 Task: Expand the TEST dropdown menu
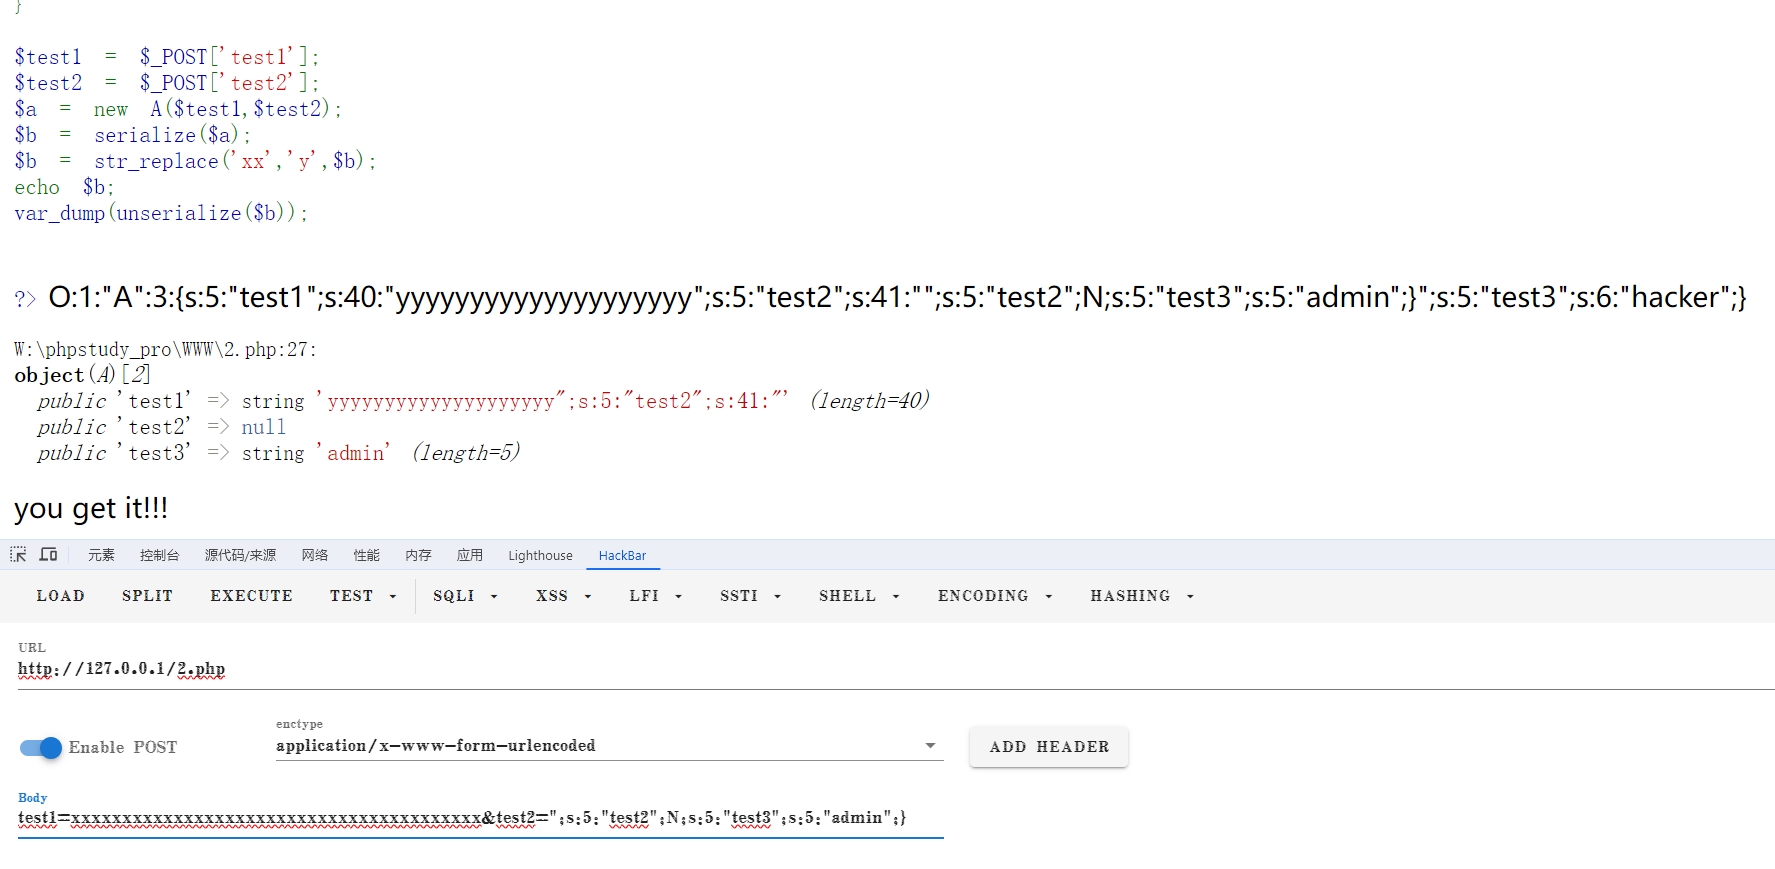(362, 596)
